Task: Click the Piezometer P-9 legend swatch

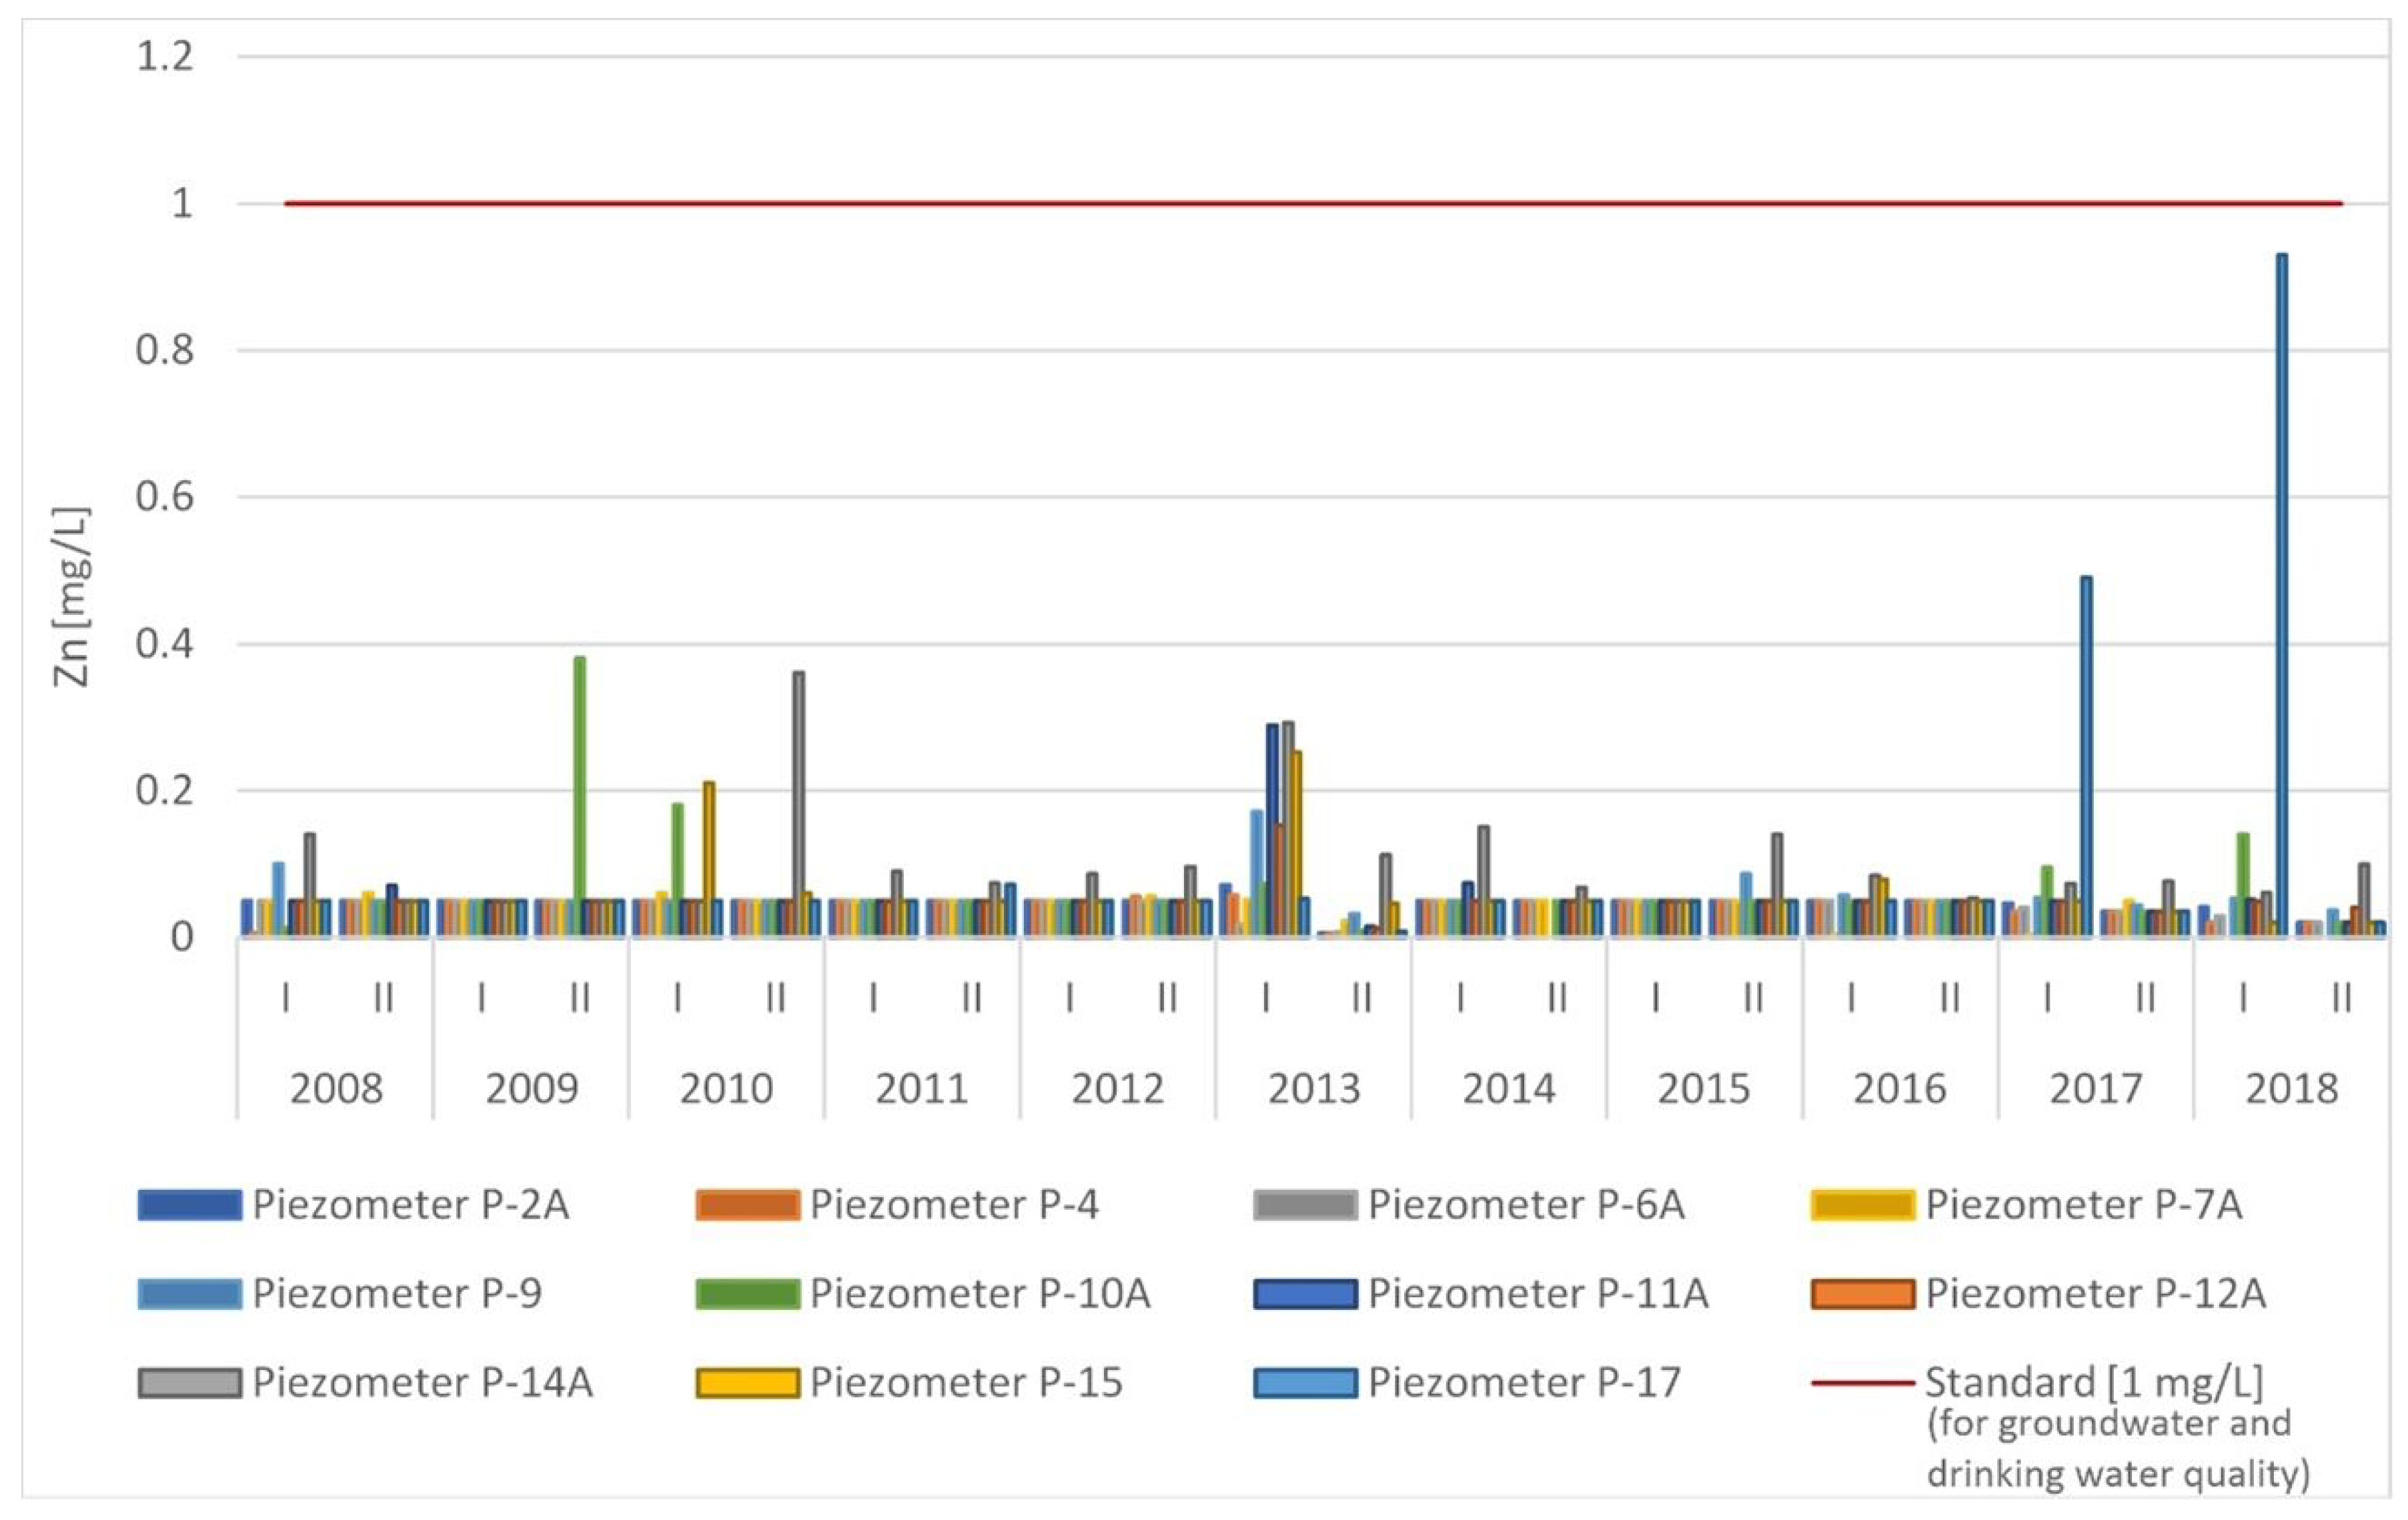Action: [189, 1294]
